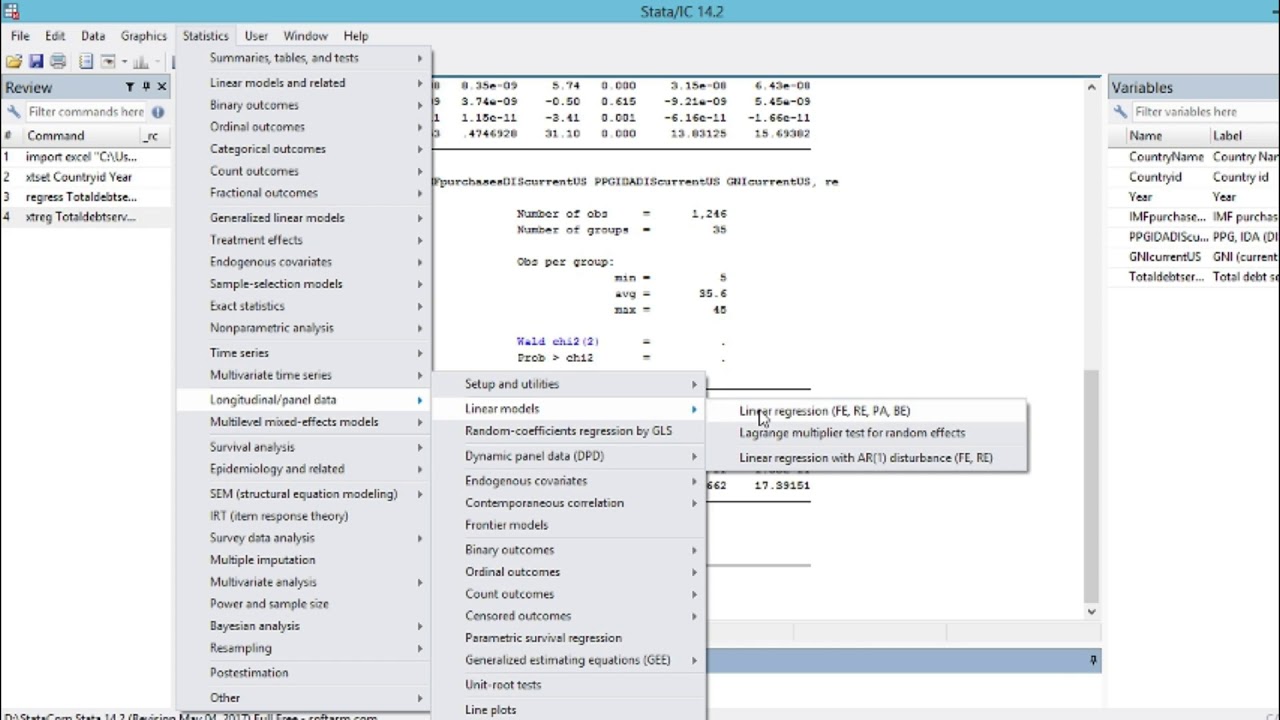Screen dimensions: 1280x720
Task: Open the Graphics menu
Action: click(x=144, y=36)
